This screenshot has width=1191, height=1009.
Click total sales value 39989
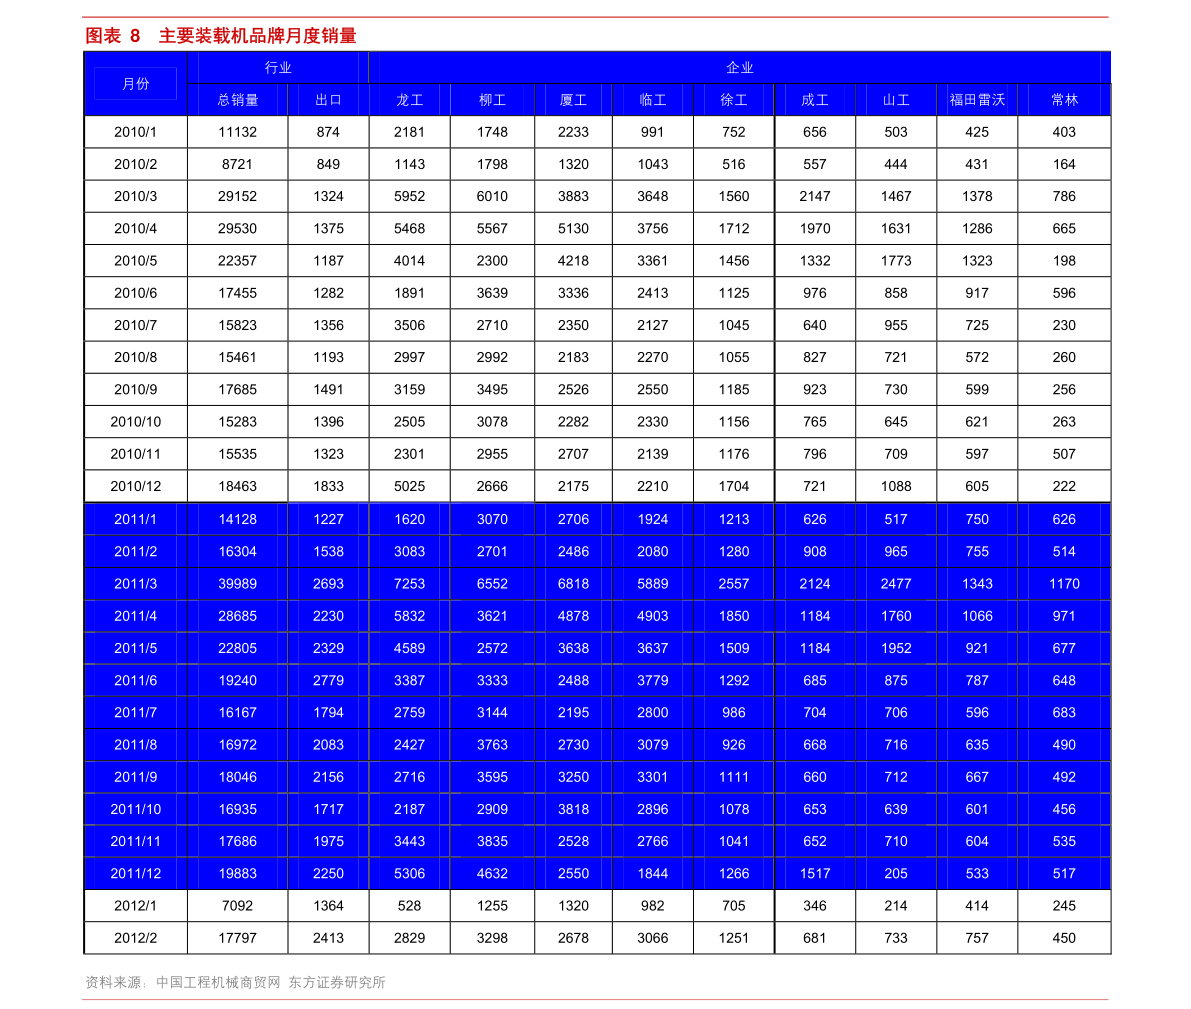pos(238,584)
